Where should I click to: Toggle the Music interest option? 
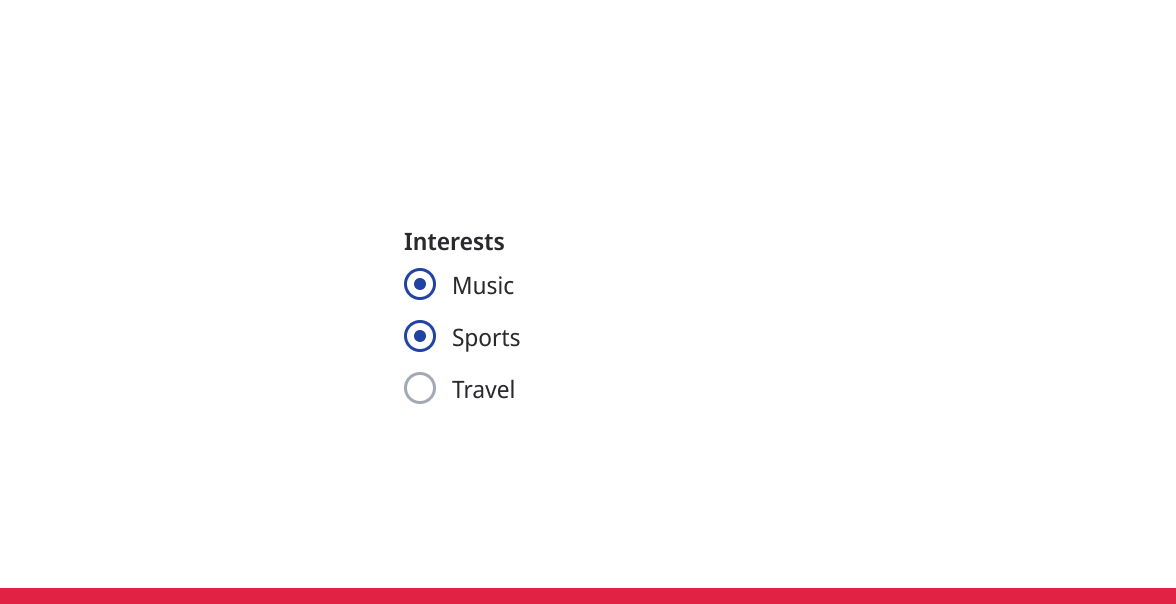pyautogui.click(x=420, y=285)
